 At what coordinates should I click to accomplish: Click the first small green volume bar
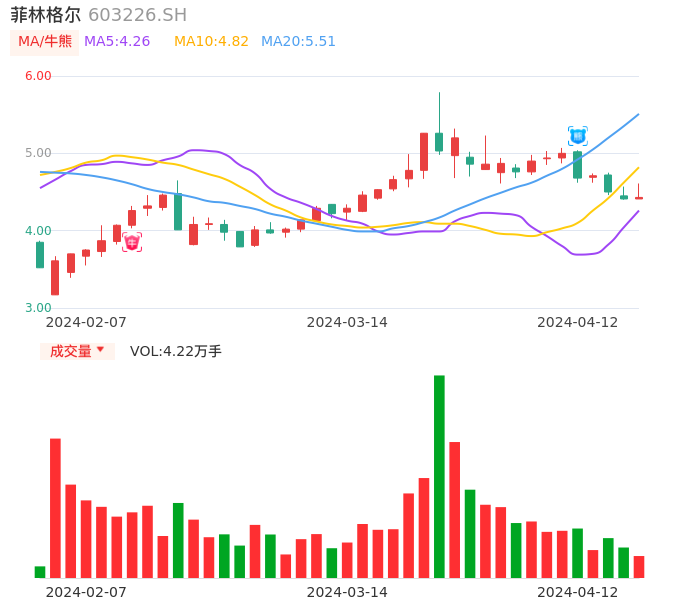[40, 572]
